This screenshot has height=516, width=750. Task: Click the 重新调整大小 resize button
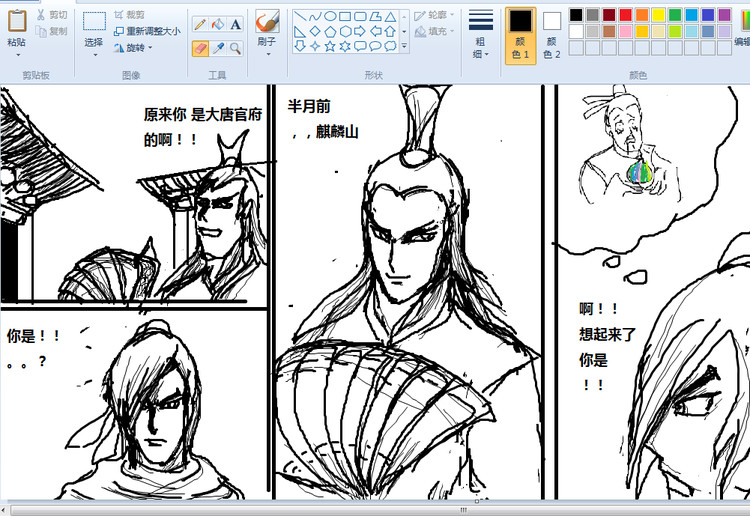point(146,31)
